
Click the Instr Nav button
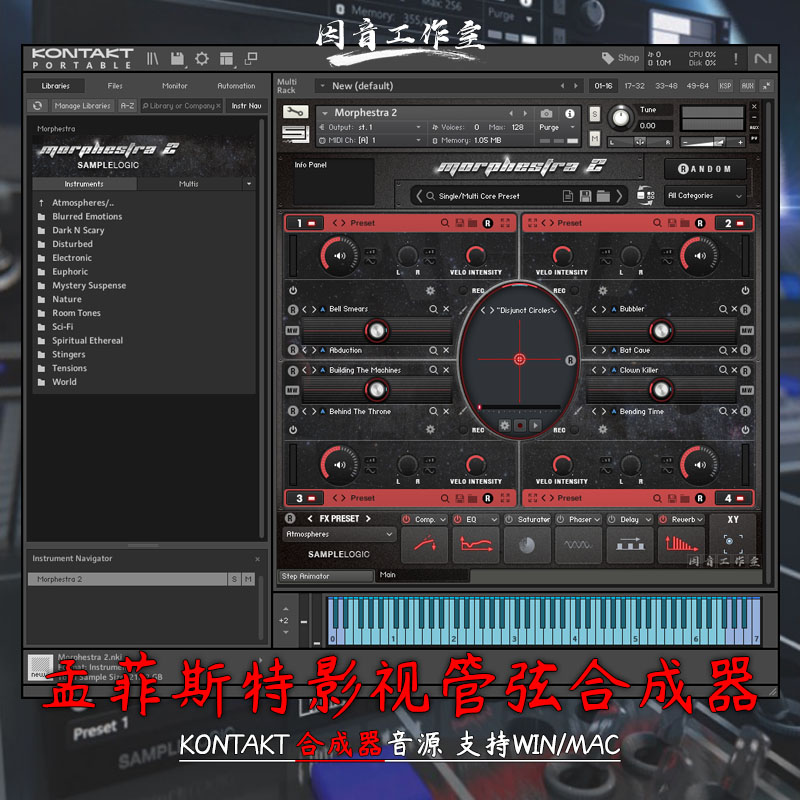pos(249,104)
